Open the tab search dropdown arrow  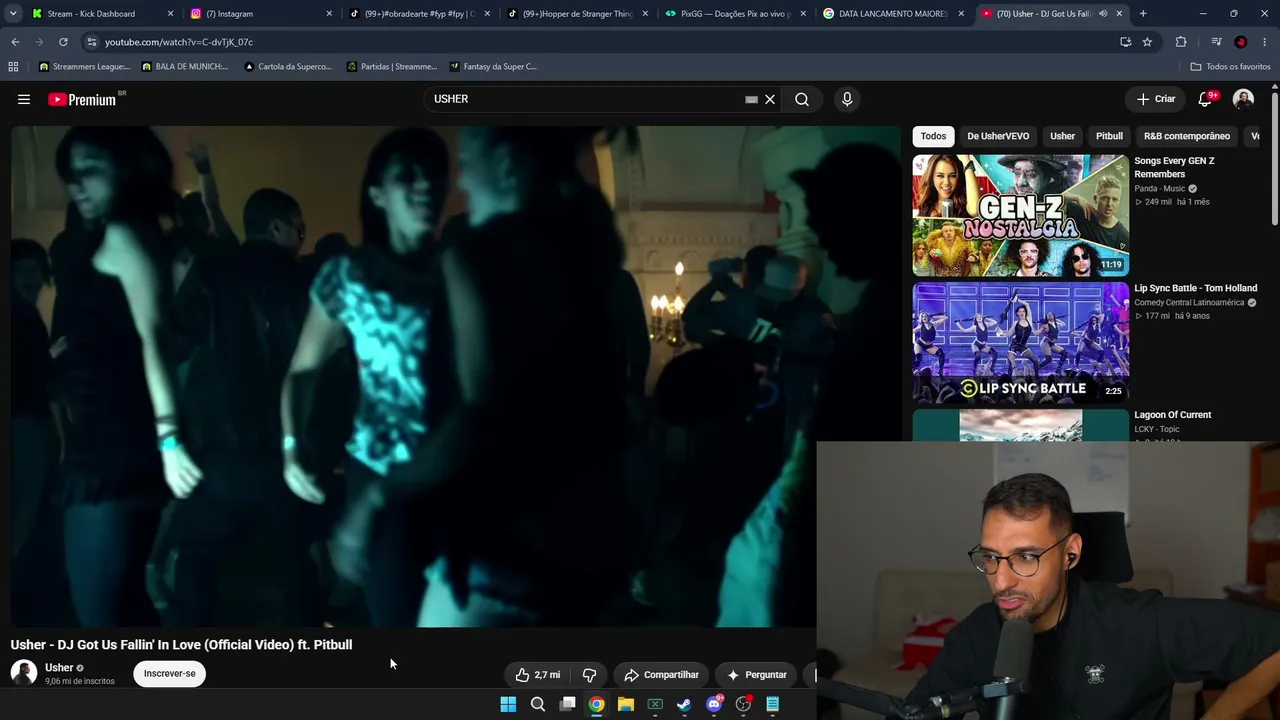pyautogui.click(x=13, y=14)
